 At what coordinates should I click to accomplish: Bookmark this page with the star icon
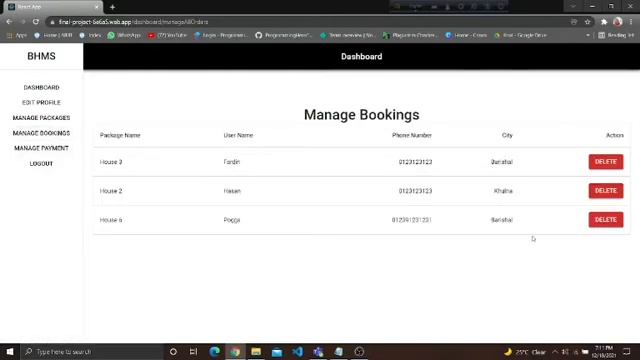tap(587, 22)
